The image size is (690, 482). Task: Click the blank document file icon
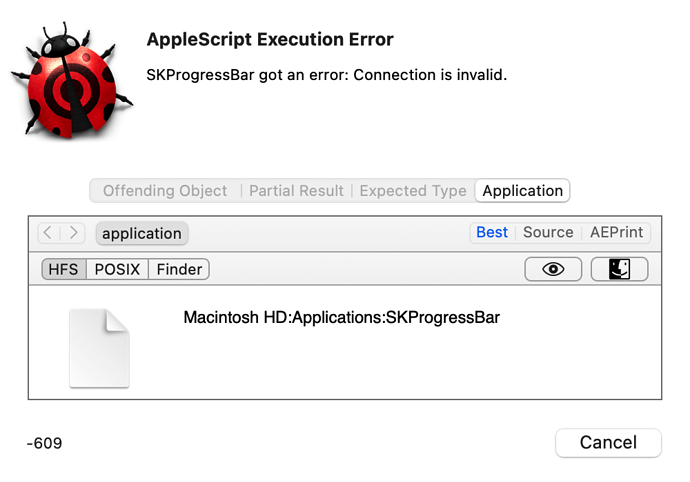99,347
